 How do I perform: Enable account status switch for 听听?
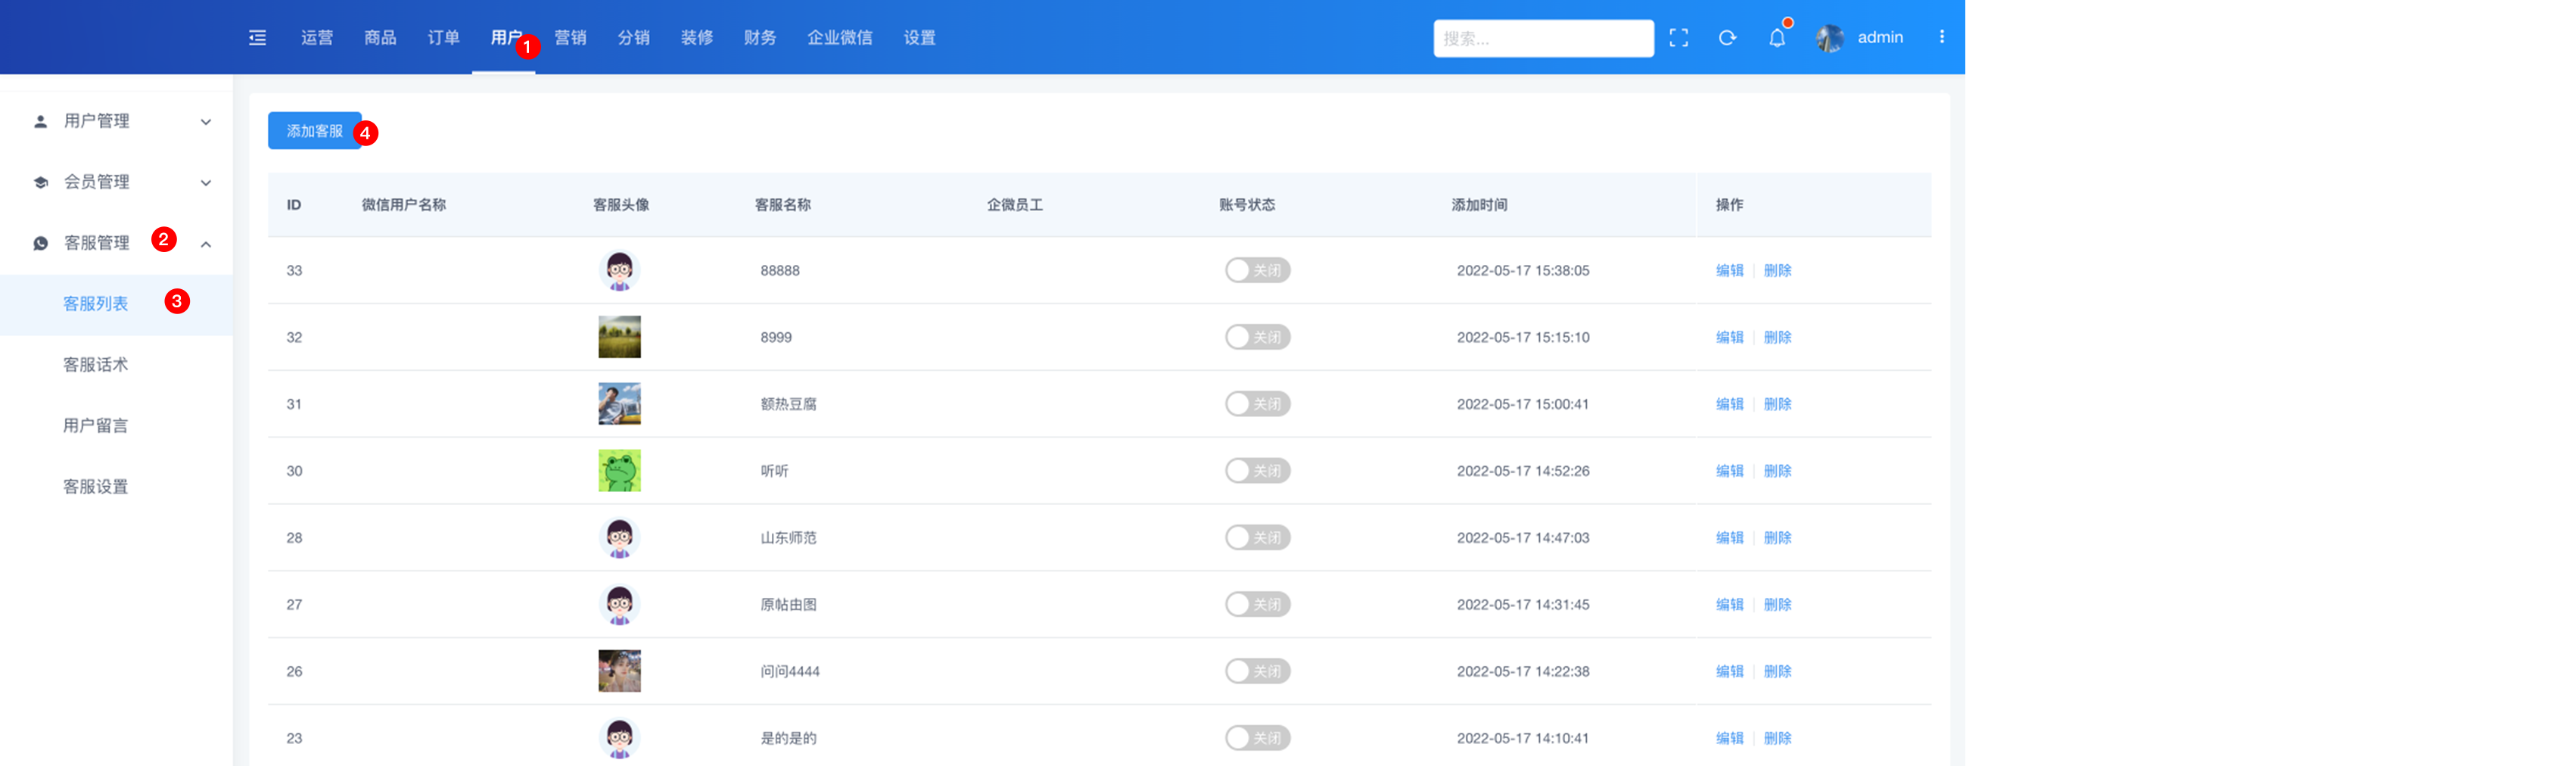(1257, 471)
